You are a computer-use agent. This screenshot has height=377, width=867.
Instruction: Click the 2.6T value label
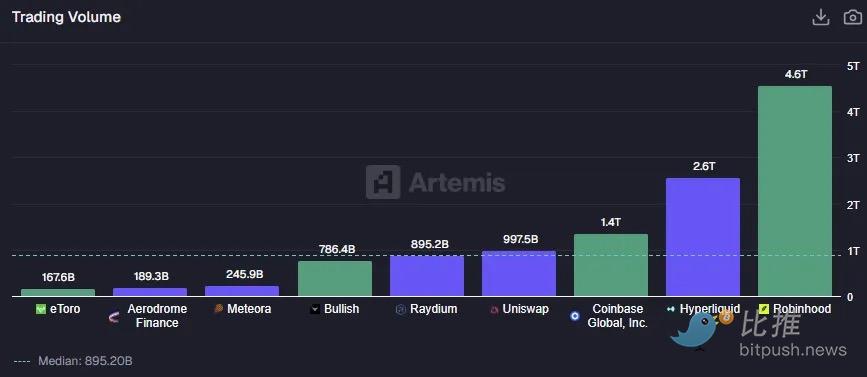(703, 166)
